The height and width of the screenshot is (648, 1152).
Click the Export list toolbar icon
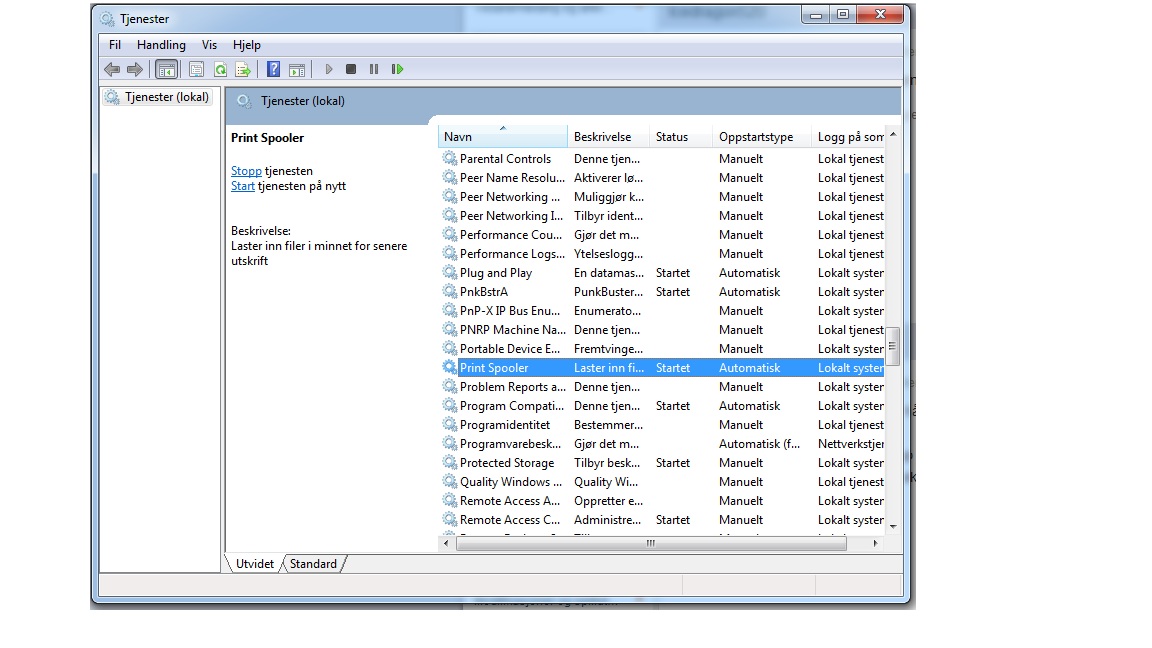242,69
